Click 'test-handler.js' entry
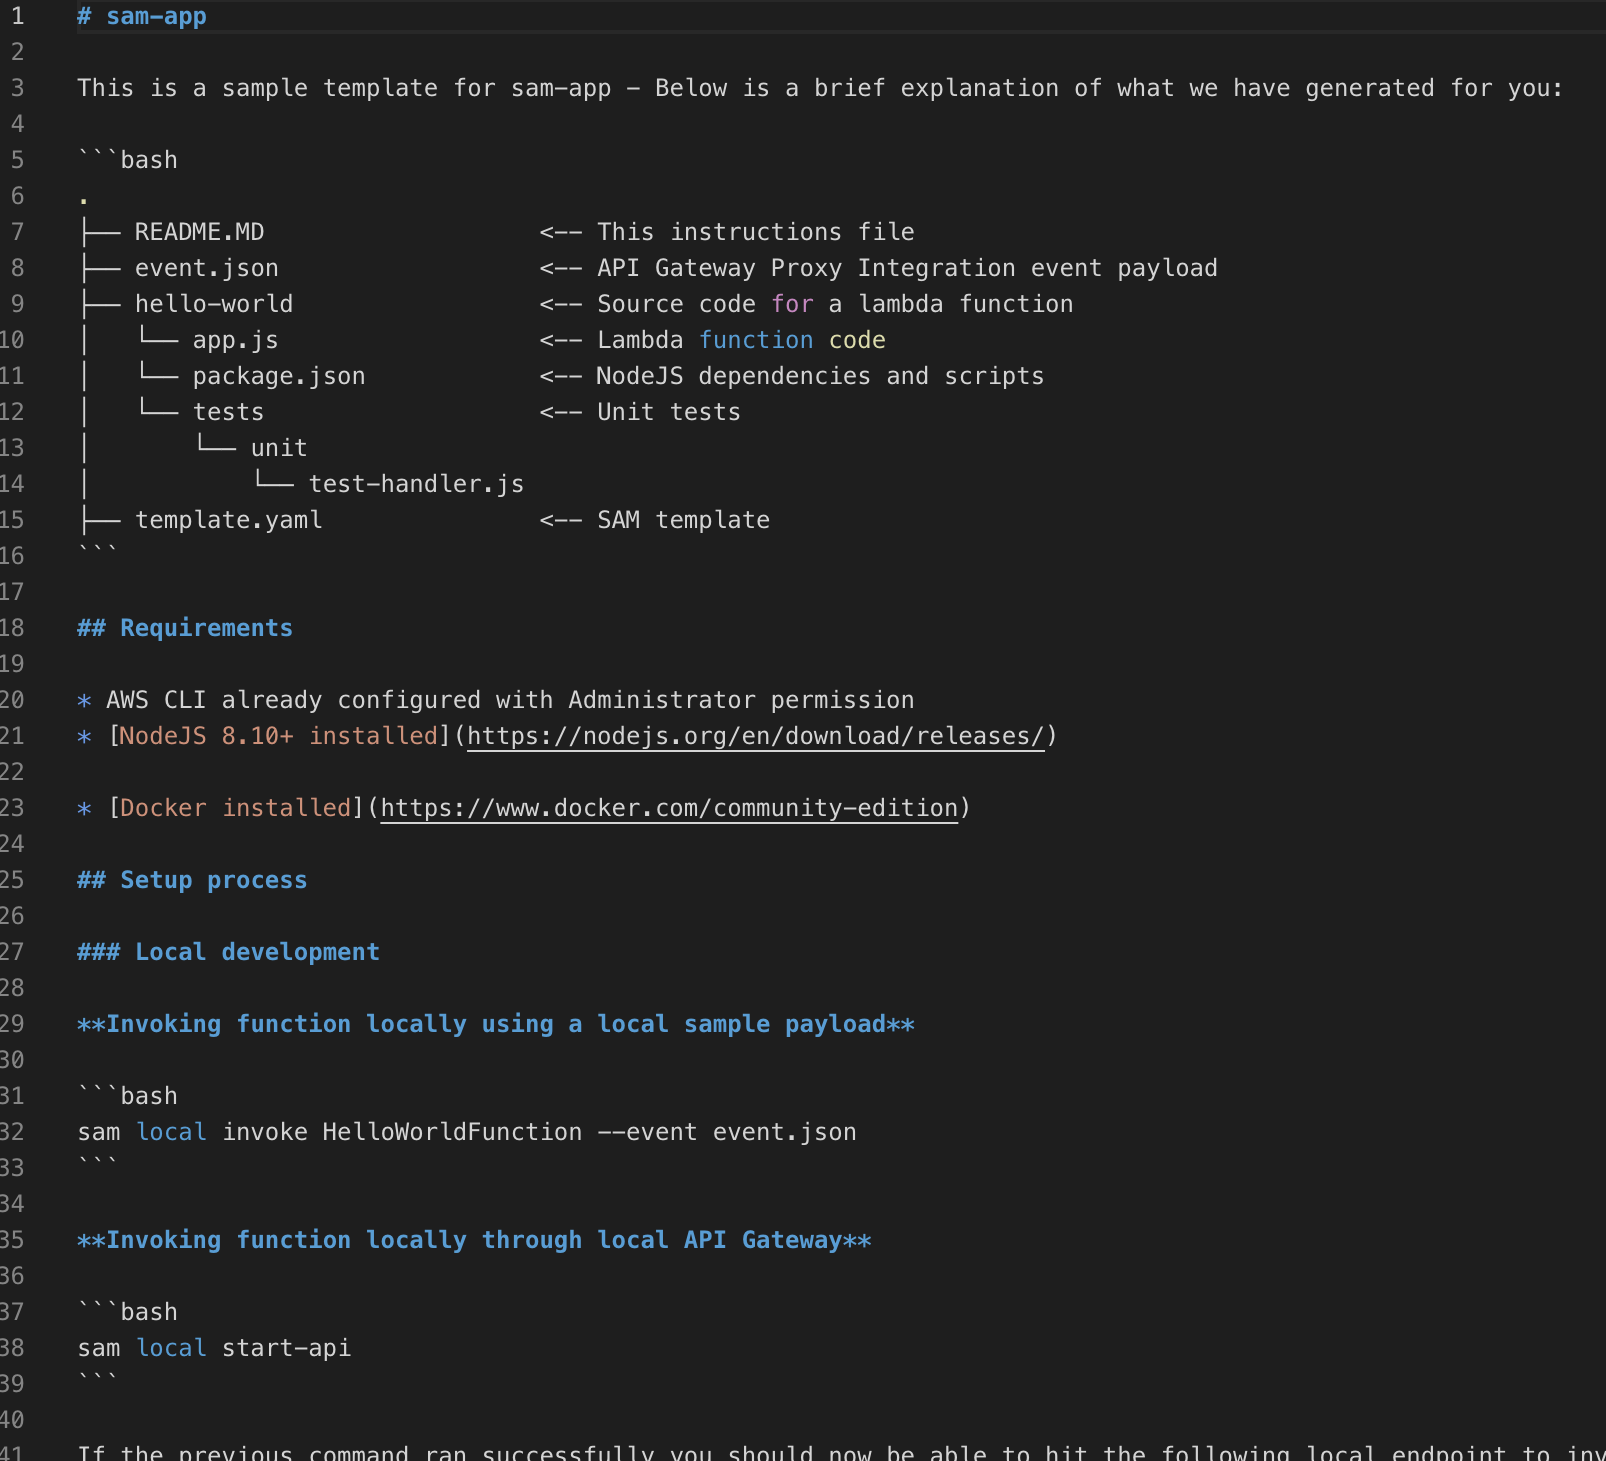This screenshot has width=1606, height=1461. coord(417,484)
